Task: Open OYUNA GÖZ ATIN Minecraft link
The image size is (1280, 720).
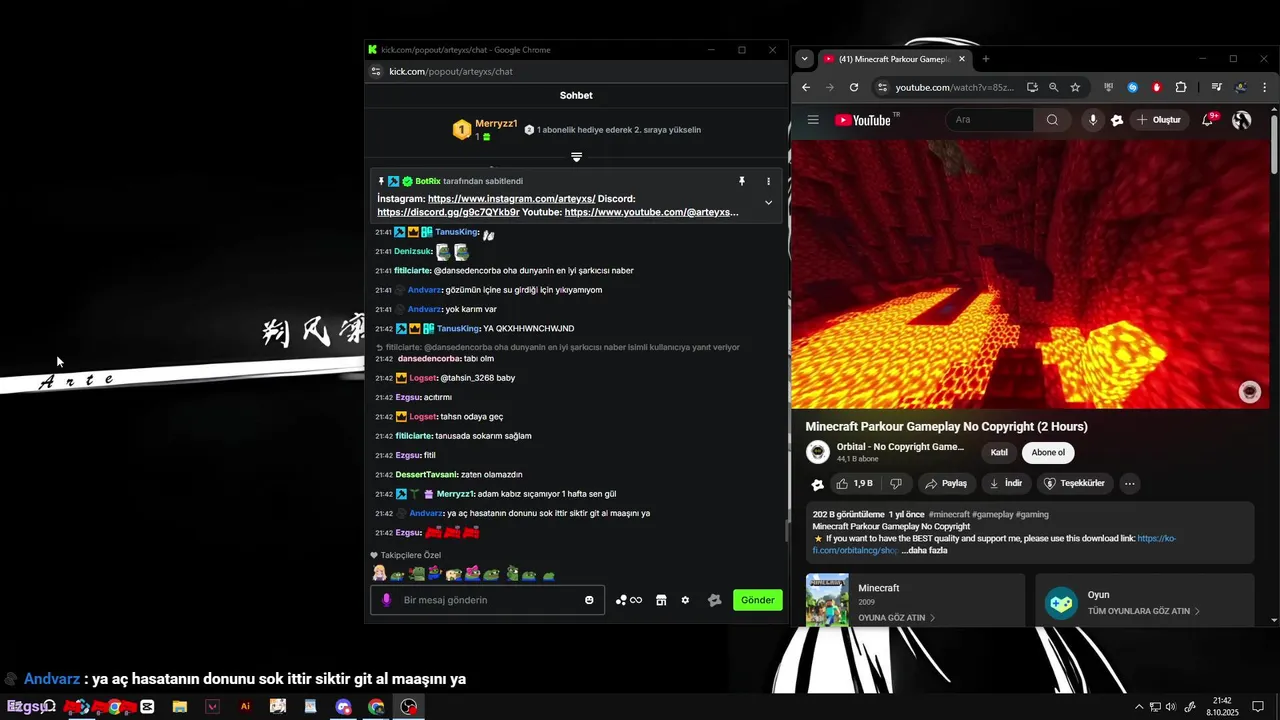Action: pyautogui.click(x=897, y=618)
